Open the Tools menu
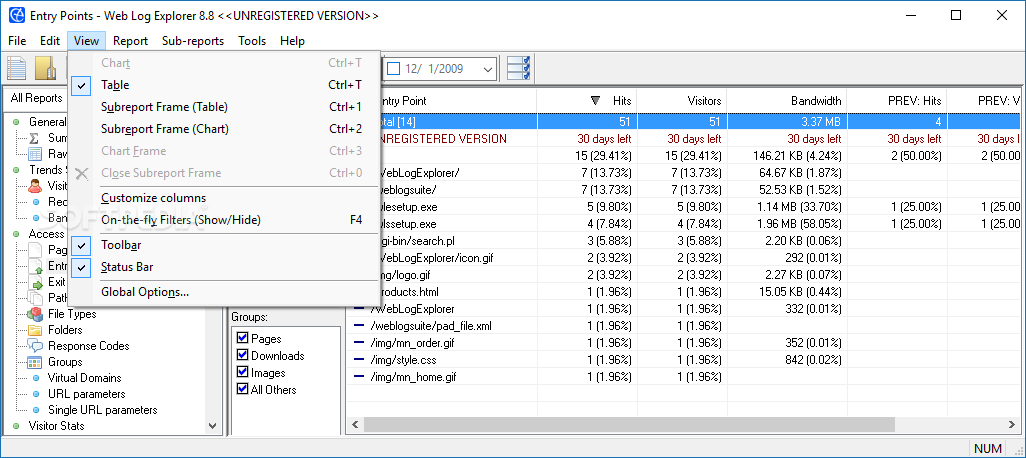1026x458 pixels. click(x=252, y=41)
